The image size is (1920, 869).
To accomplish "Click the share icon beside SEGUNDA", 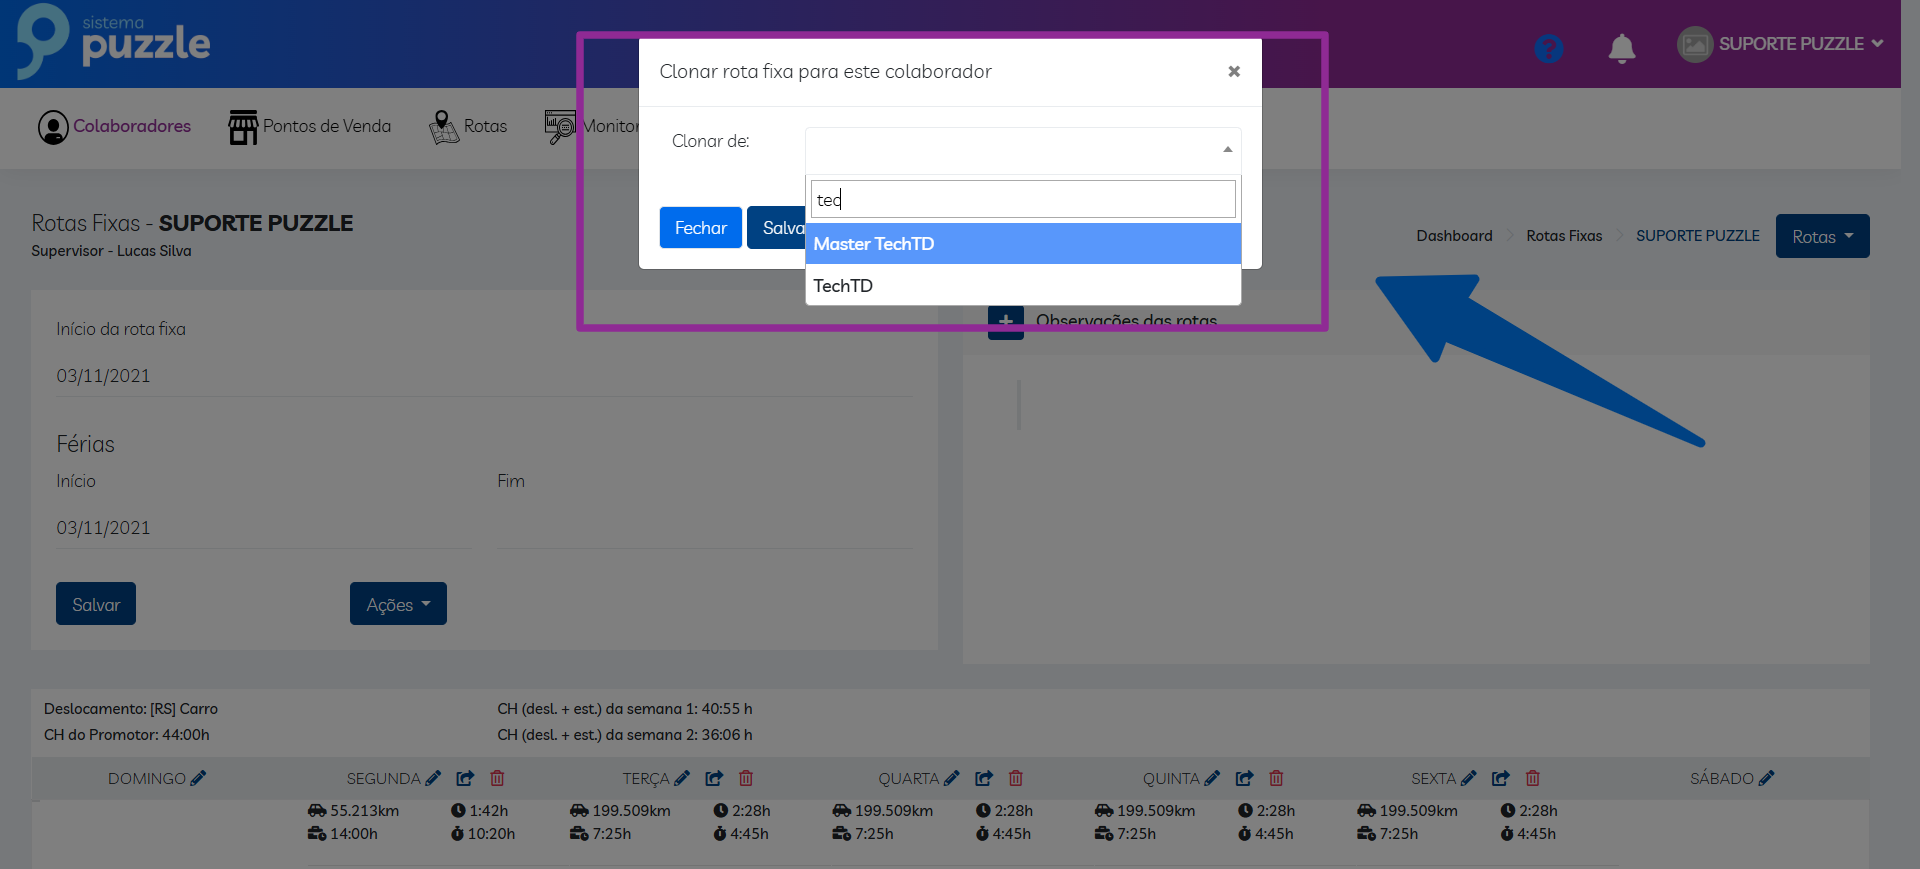I will click(x=465, y=778).
